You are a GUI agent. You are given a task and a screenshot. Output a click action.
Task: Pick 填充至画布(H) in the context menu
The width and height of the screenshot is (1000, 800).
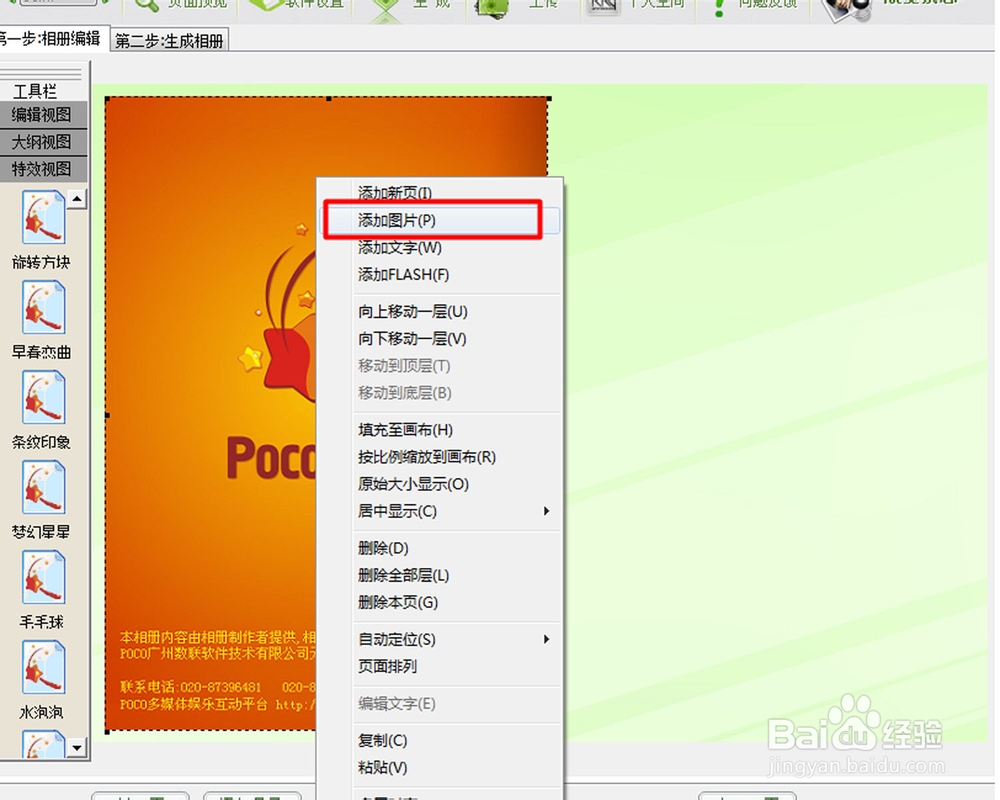pos(440,430)
